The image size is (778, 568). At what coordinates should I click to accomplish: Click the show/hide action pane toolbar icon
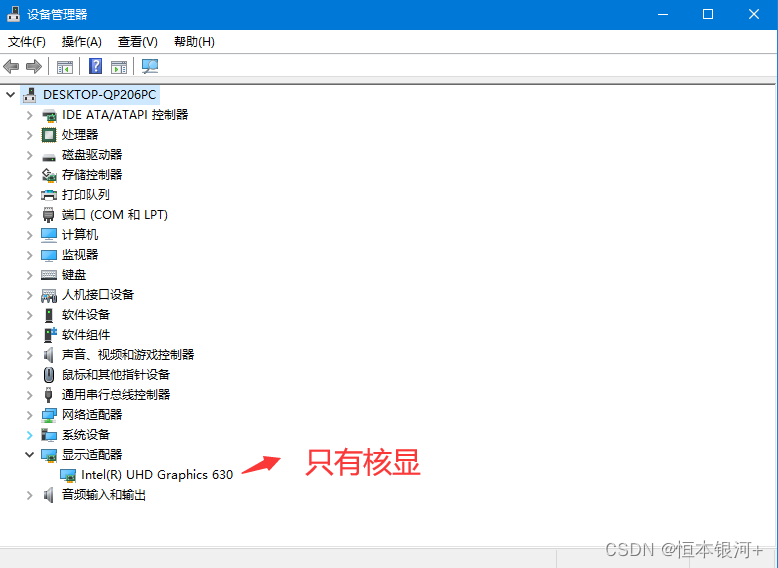(x=119, y=66)
